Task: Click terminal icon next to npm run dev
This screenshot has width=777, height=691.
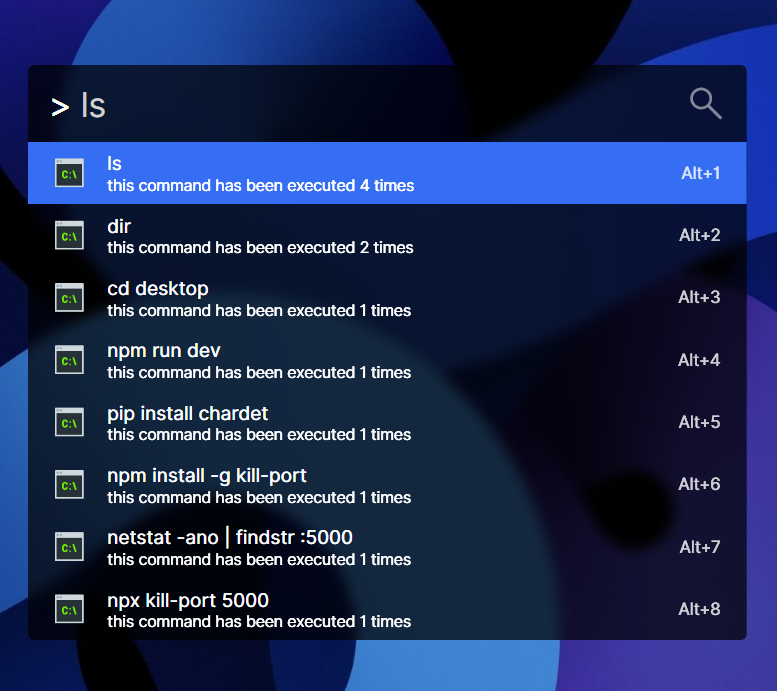Action: (x=69, y=360)
